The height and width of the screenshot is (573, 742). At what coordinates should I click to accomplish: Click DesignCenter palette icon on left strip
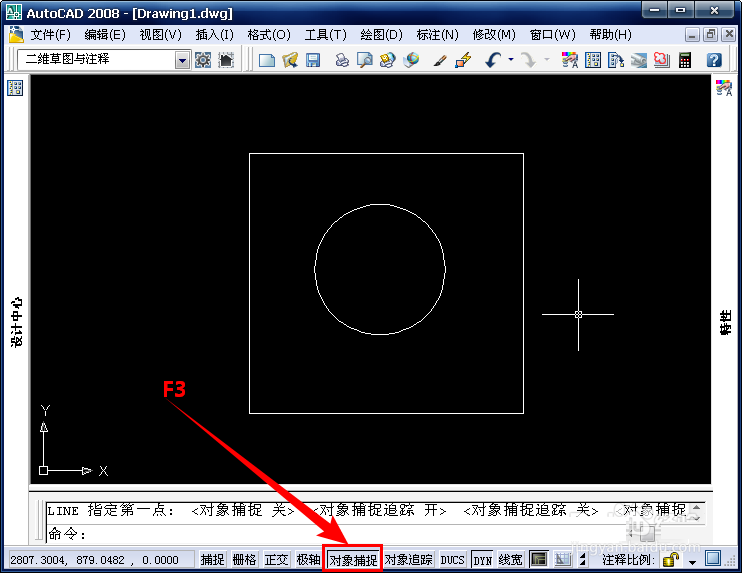click(x=15, y=88)
